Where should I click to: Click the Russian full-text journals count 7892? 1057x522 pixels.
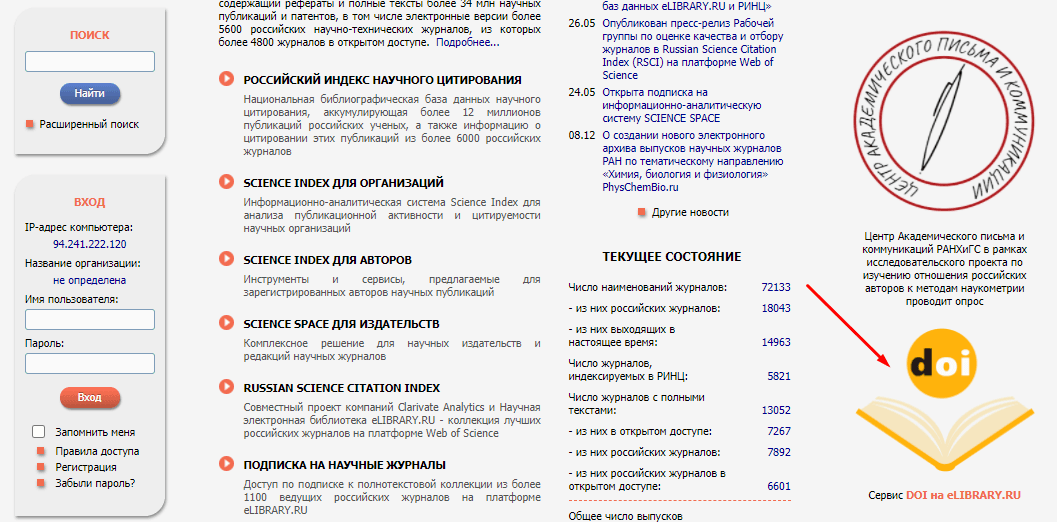tap(779, 452)
